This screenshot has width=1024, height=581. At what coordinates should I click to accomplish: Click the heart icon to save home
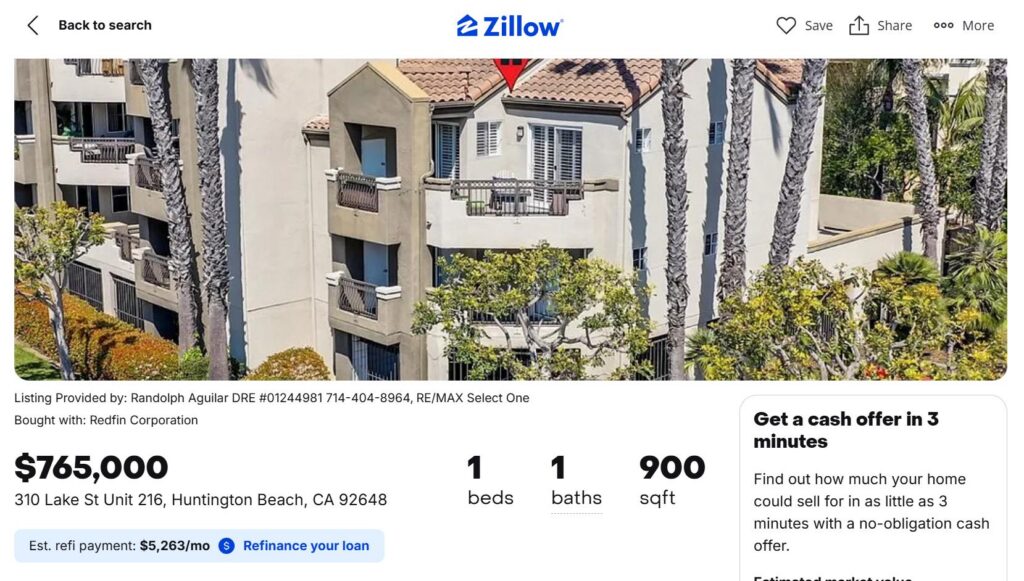click(x=786, y=26)
